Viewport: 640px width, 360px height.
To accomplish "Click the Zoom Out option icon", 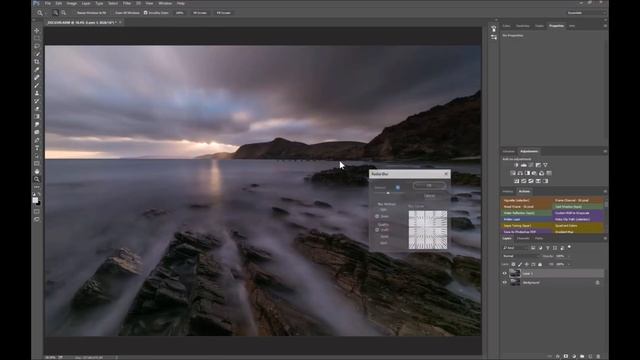I will click(64, 13).
